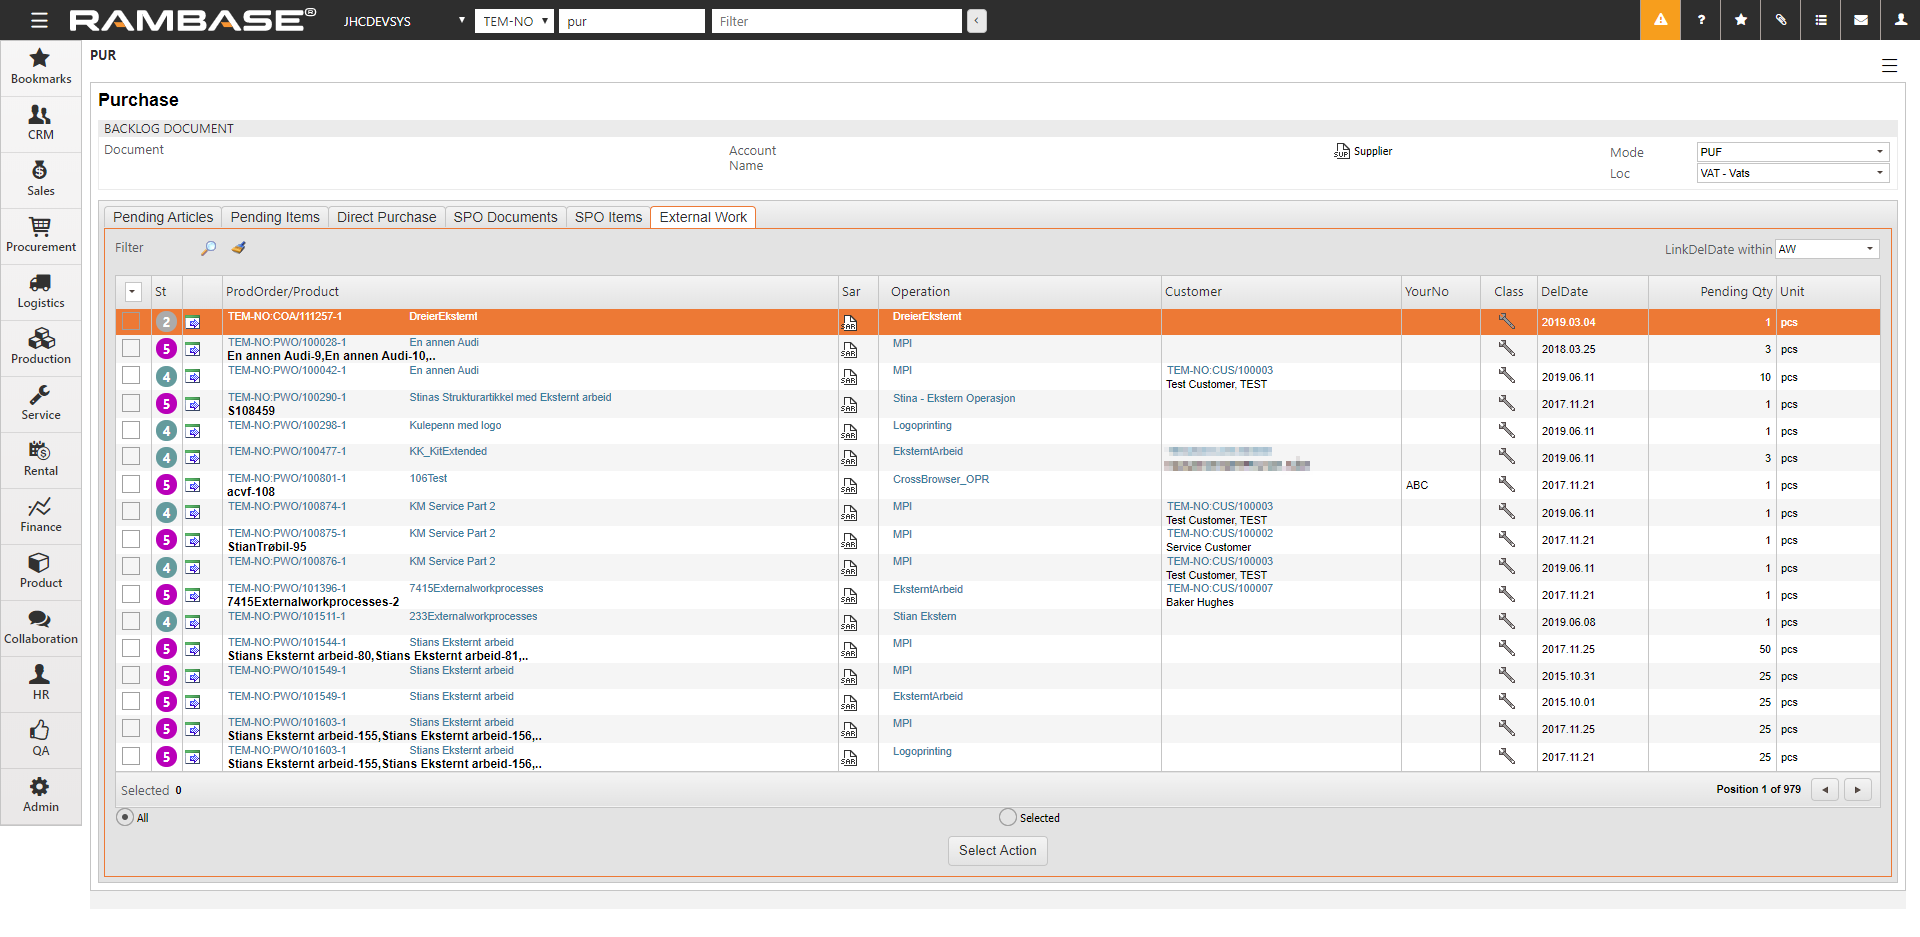
Task: Expand LinkDelDate within AW dropdown
Action: (x=1827, y=249)
